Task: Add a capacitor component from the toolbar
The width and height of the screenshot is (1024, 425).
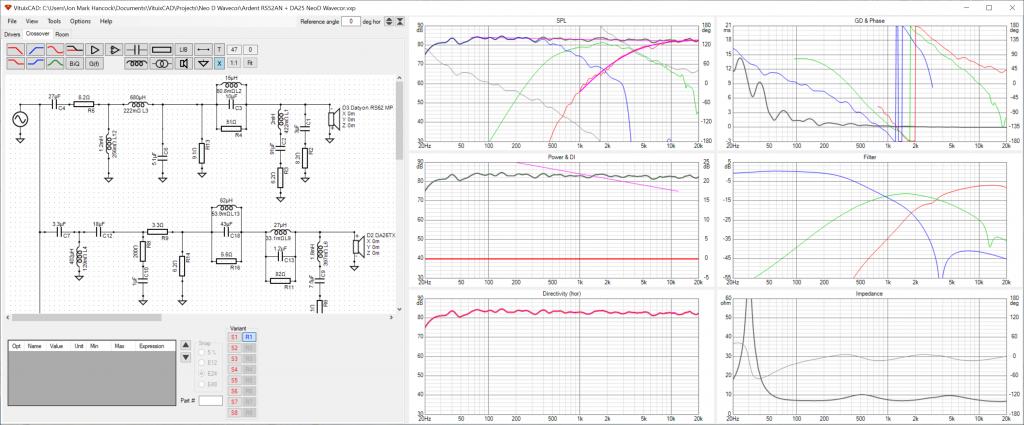Action: click(x=136, y=50)
